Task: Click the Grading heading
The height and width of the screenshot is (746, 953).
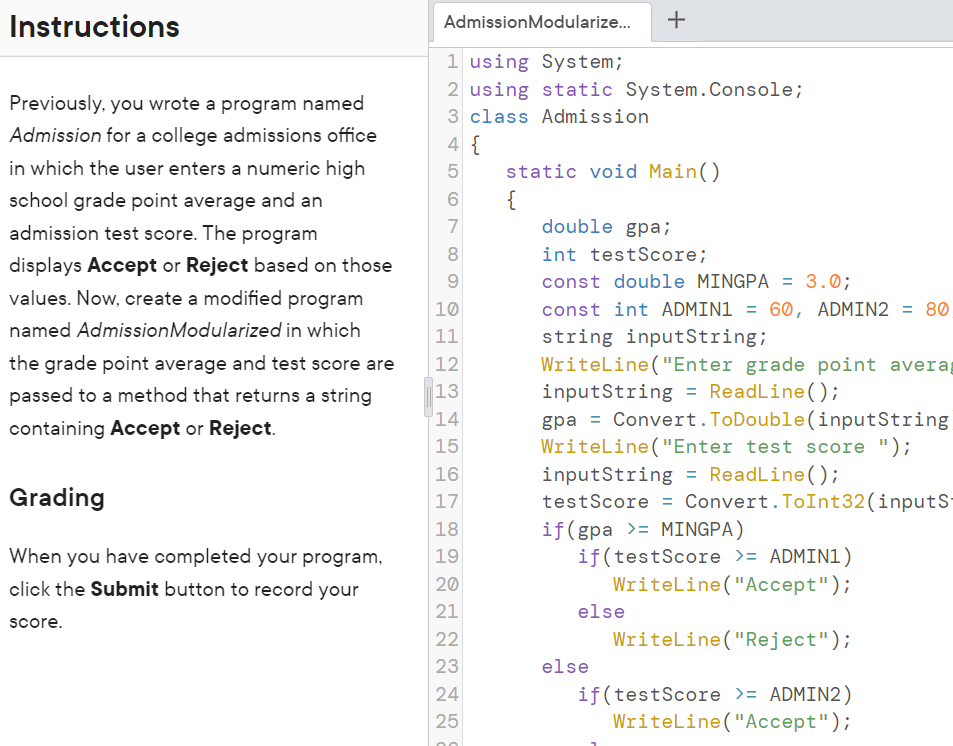Action: click(55, 497)
